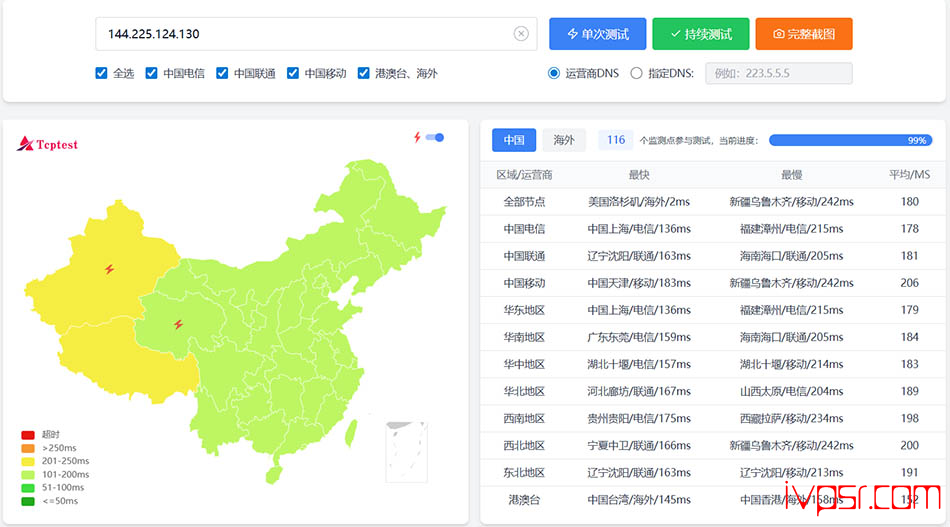Click 辽宁沈阳/联通/163ms in 中国联通 row

tap(639, 256)
